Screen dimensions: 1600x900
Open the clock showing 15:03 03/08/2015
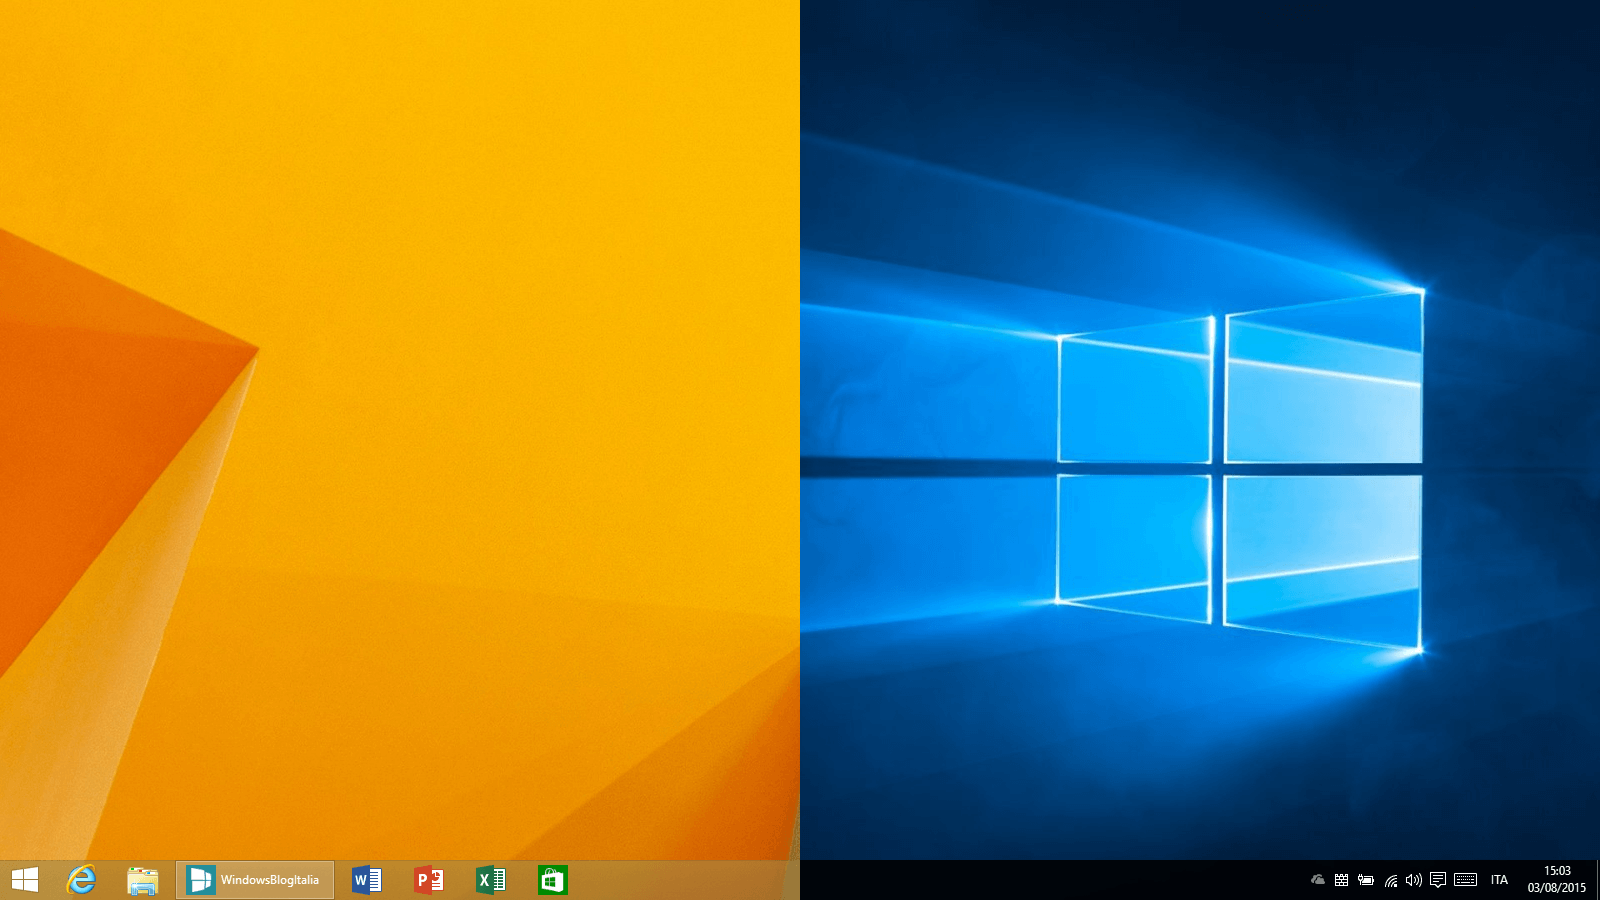pyautogui.click(x=1557, y=879)
